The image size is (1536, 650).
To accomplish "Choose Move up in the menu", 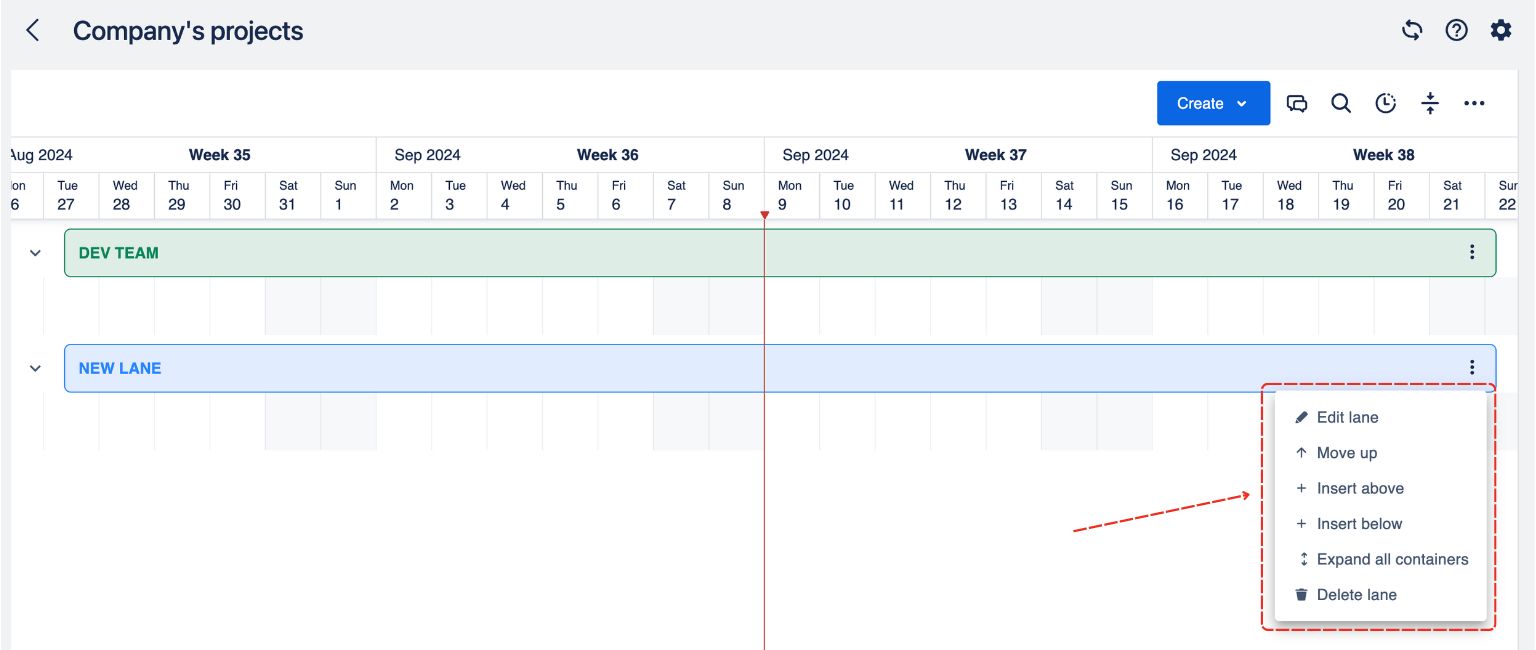I will click(x=1346, y=453).
